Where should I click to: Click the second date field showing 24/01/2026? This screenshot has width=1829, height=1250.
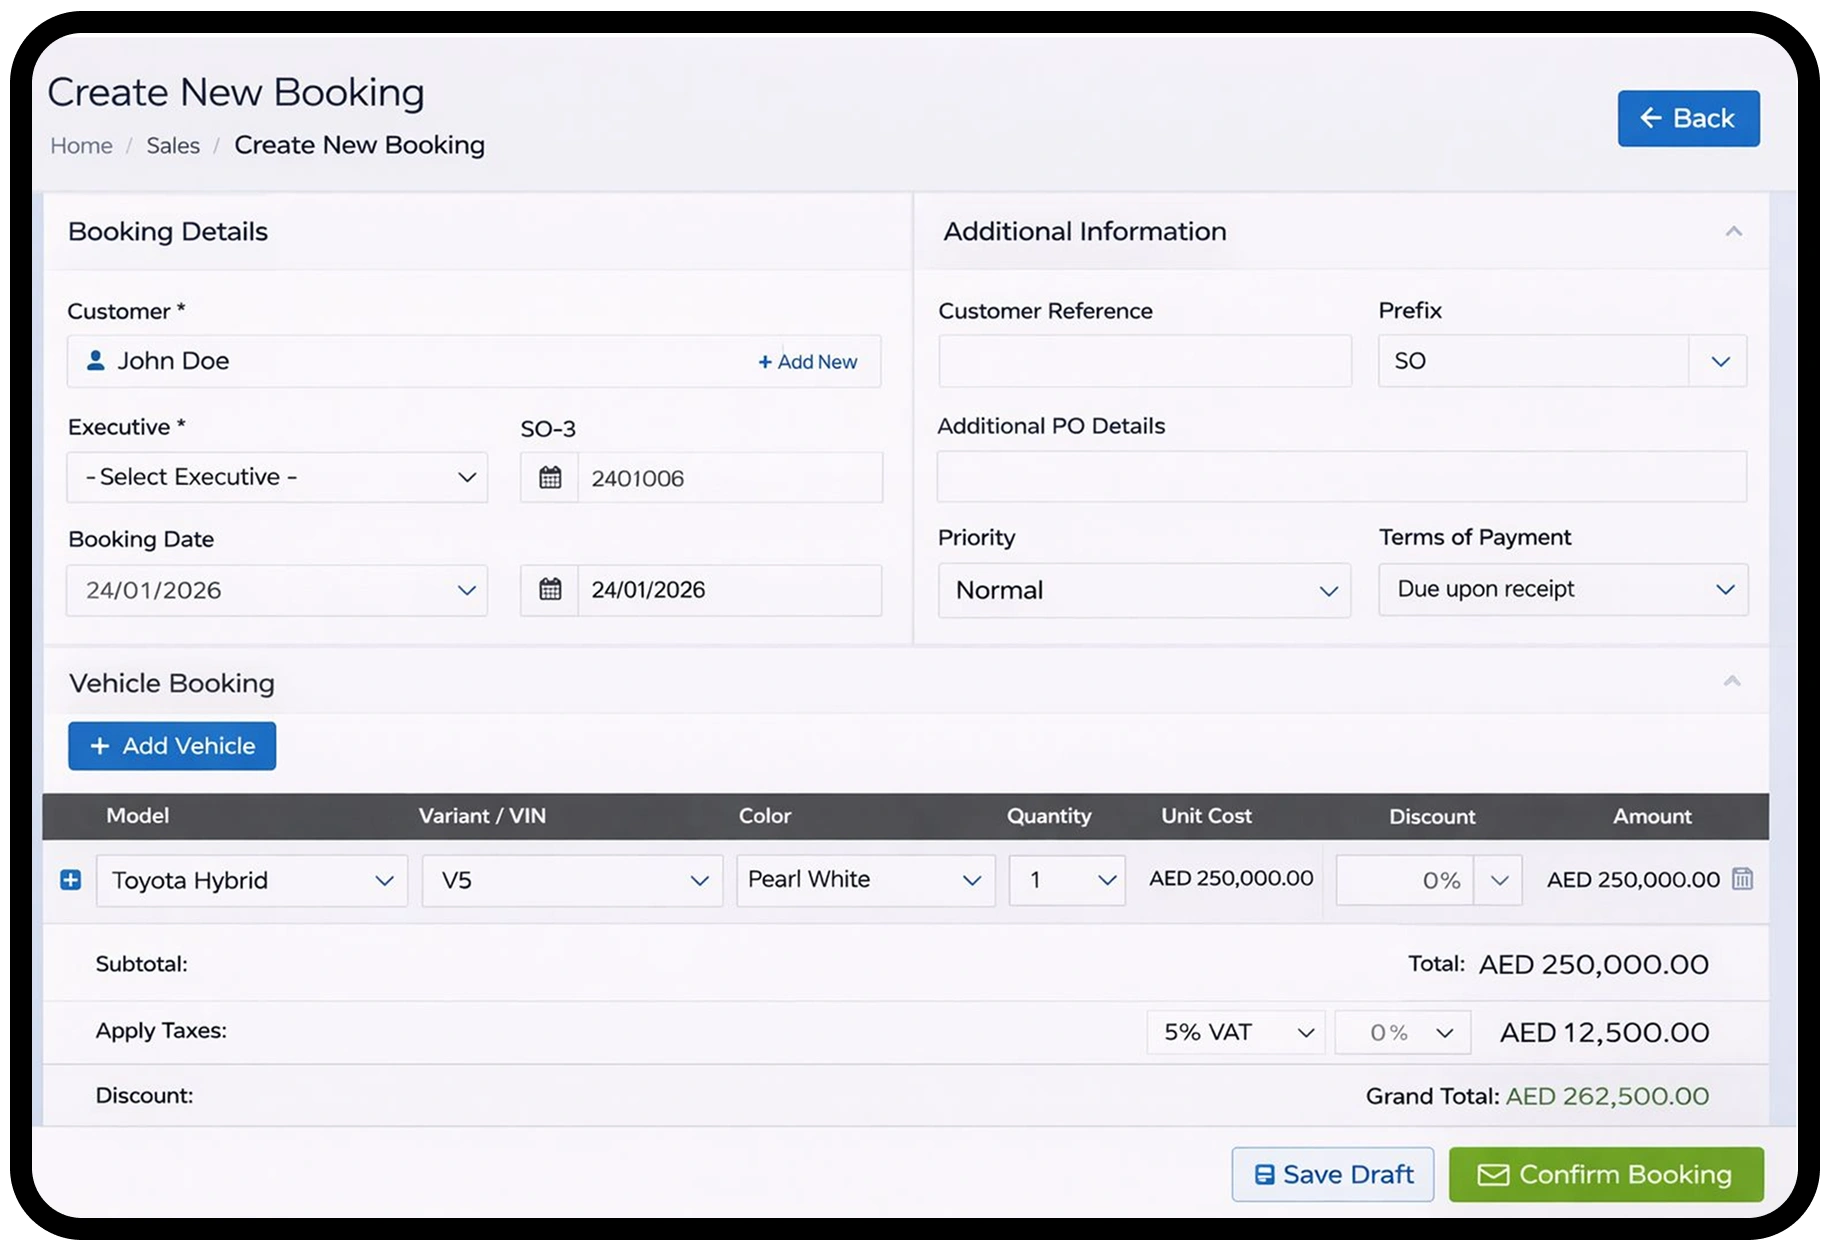pyautogui.click(x=730, y=590)
